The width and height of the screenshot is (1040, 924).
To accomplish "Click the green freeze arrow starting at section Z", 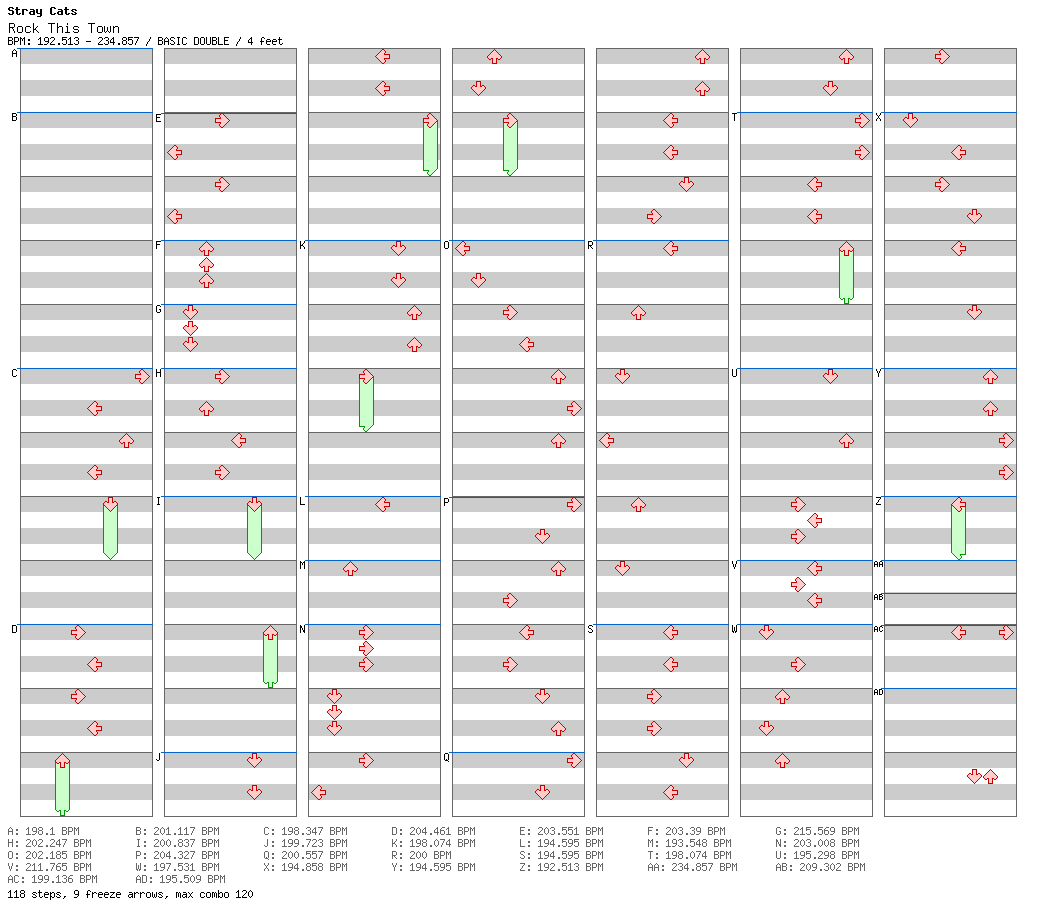I will (958, 529).
